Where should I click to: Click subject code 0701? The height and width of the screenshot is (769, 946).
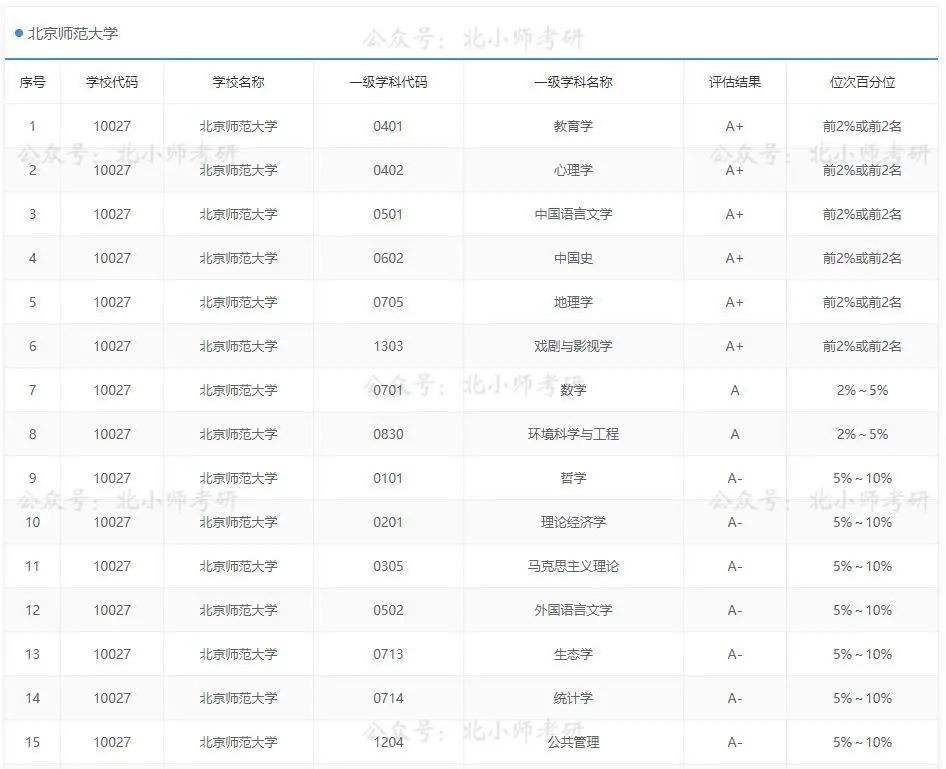[388, 390]
